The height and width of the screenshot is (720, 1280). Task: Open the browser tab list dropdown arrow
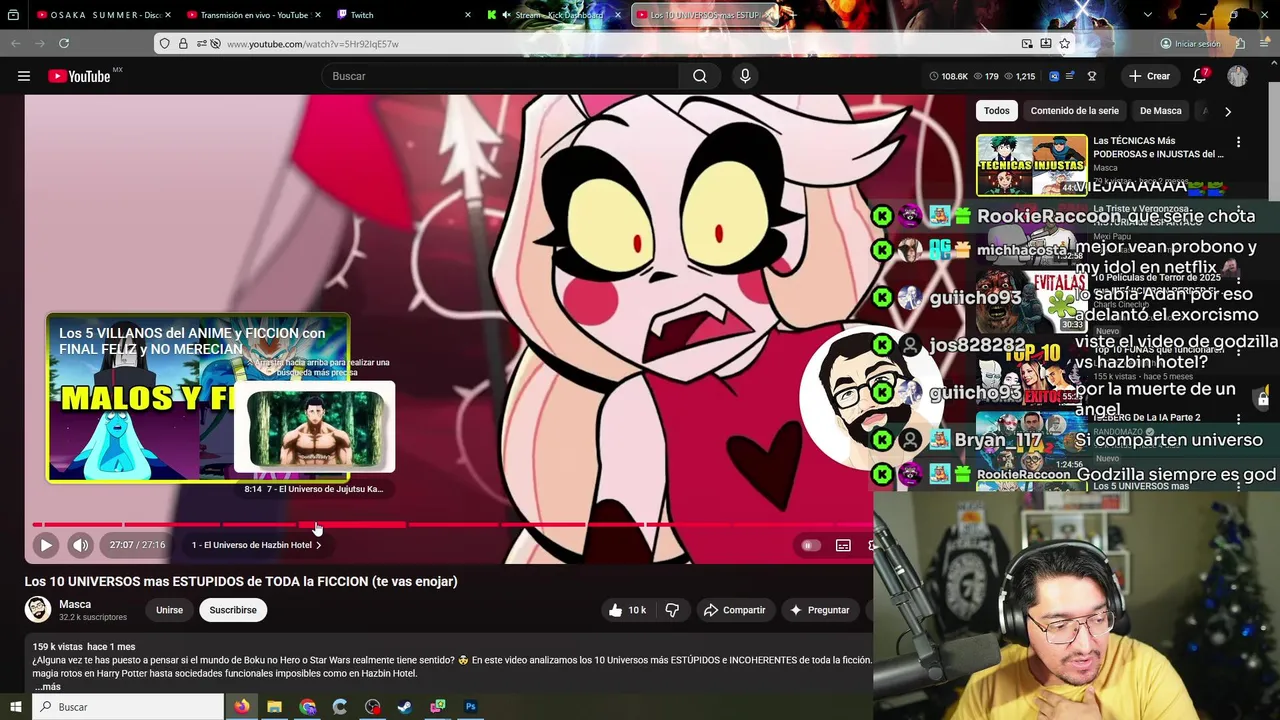pos(1147,15)
